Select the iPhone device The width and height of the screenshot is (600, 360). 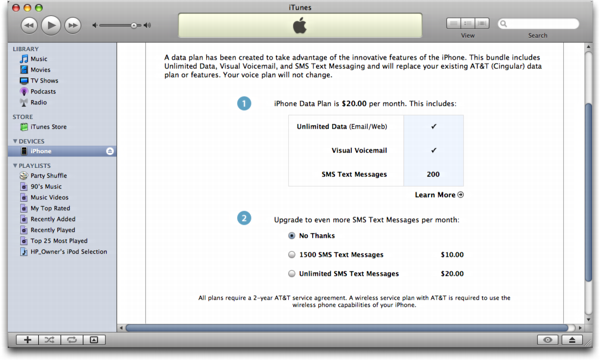pyautogui.click(x=62, y=151)
